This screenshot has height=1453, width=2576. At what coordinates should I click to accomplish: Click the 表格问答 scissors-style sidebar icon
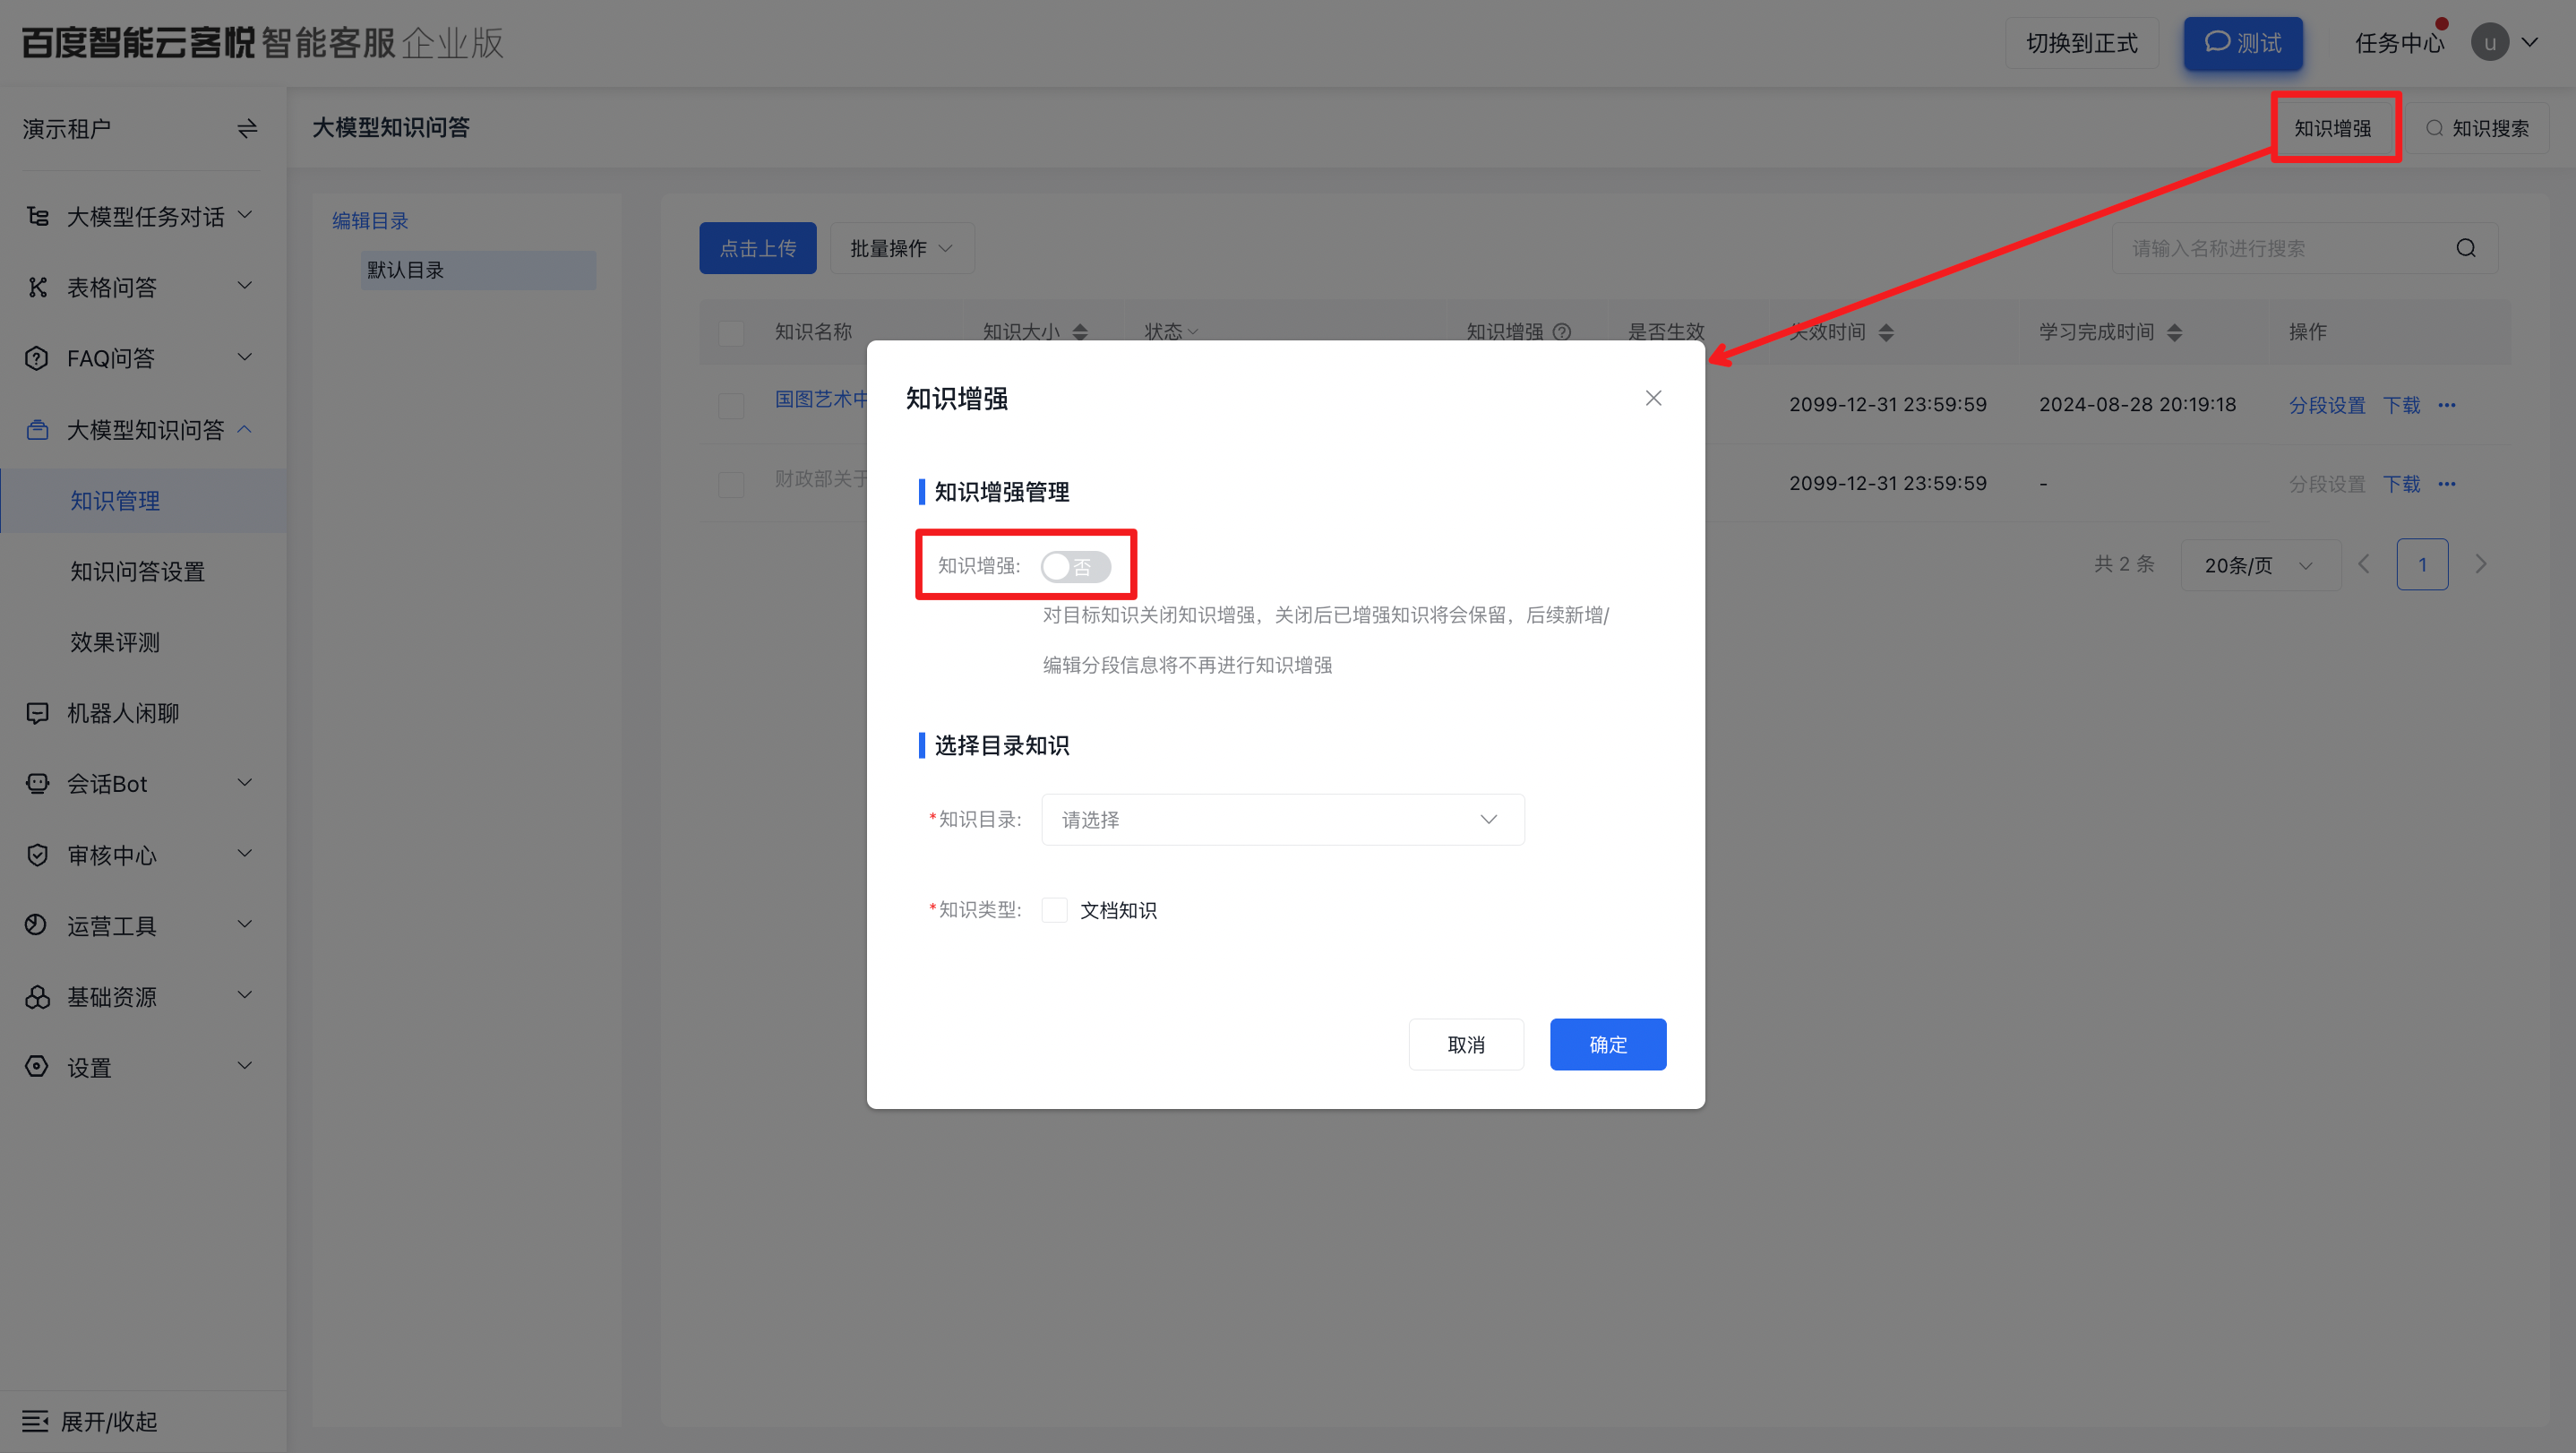point(36,286)
